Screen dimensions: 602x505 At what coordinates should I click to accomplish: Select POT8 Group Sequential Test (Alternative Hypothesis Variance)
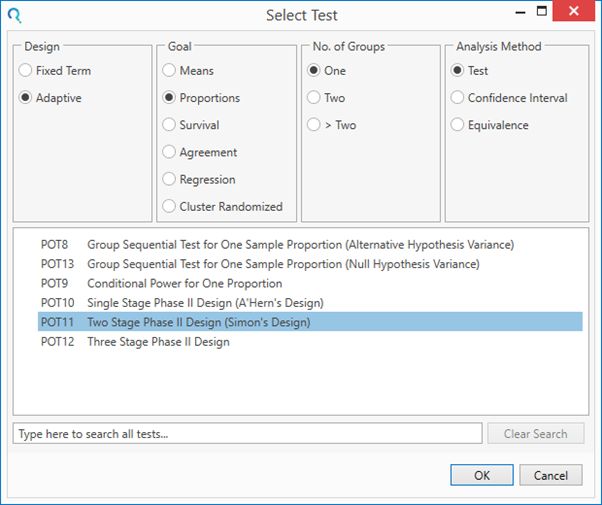(x=310, y=245)
